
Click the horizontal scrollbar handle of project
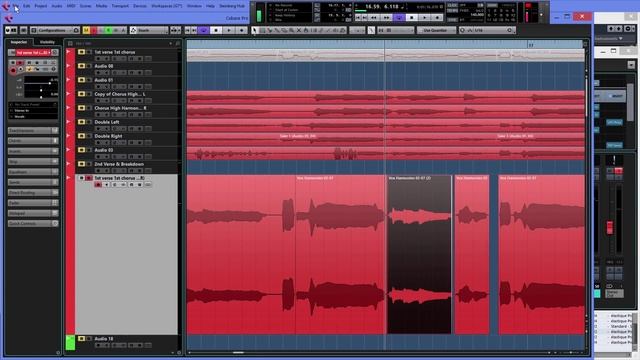pyautogui.click(x=238, y=353)
